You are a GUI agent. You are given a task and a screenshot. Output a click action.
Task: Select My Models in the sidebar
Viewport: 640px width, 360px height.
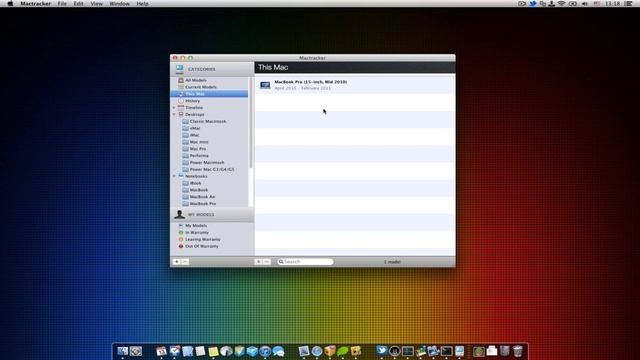(x=212, y=225)
